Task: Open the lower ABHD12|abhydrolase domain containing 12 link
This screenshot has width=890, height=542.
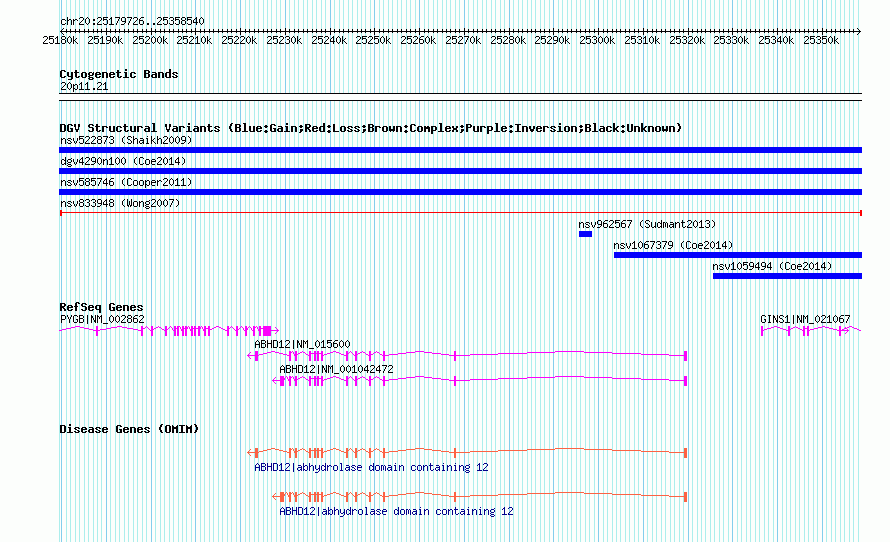Action: pos(396,511)
